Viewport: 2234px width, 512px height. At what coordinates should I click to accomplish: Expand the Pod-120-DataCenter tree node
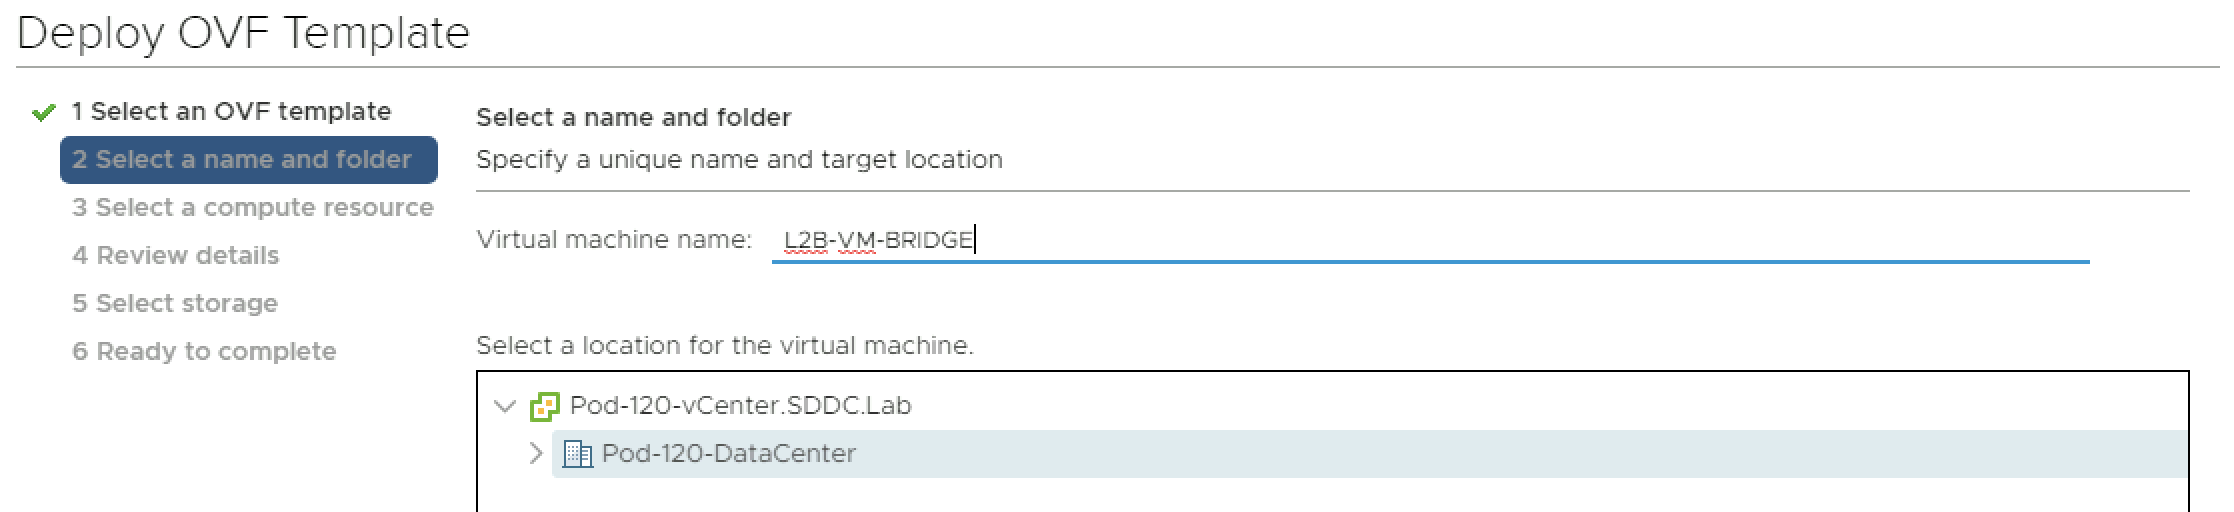(536, 454)
